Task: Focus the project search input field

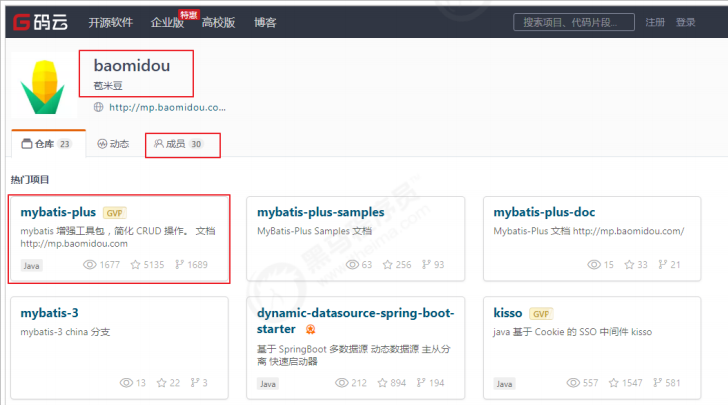Action: coord(574,22)
